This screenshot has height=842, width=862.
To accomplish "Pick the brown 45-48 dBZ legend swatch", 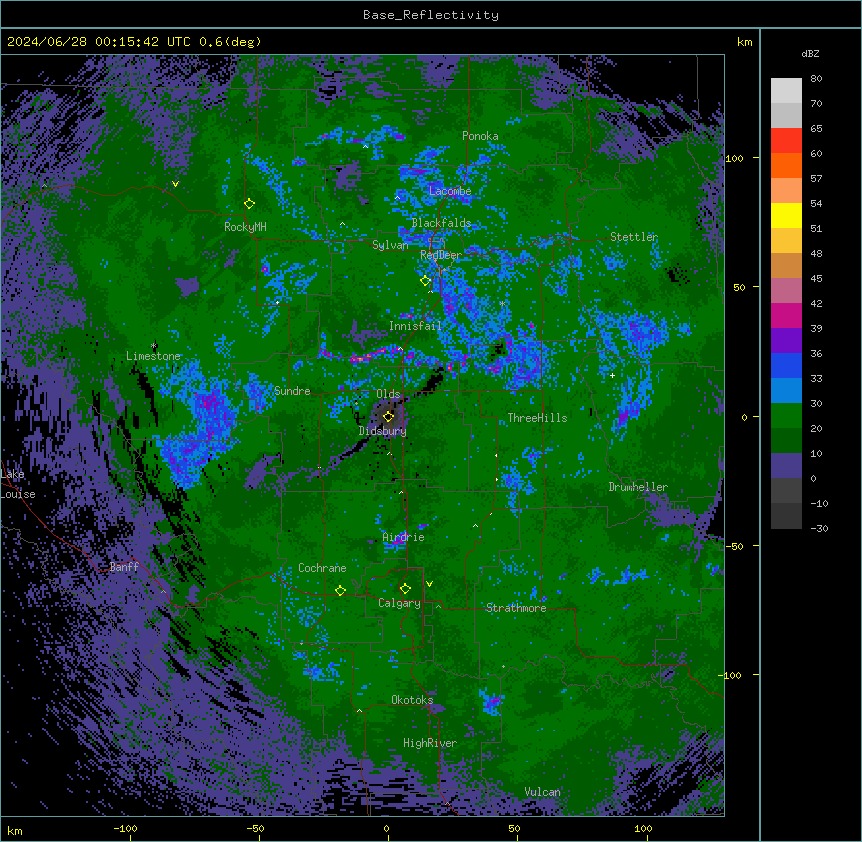I will (x=786, y=265).
